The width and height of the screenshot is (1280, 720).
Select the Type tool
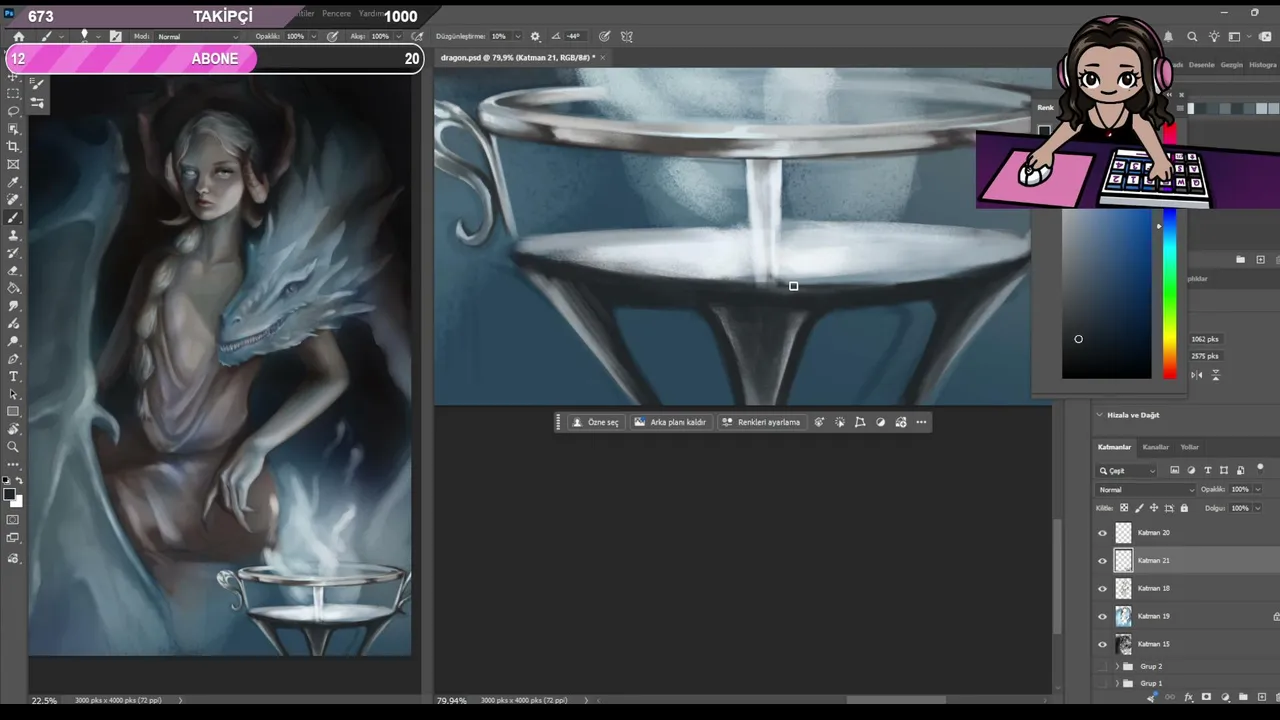[x=13, y=377]
